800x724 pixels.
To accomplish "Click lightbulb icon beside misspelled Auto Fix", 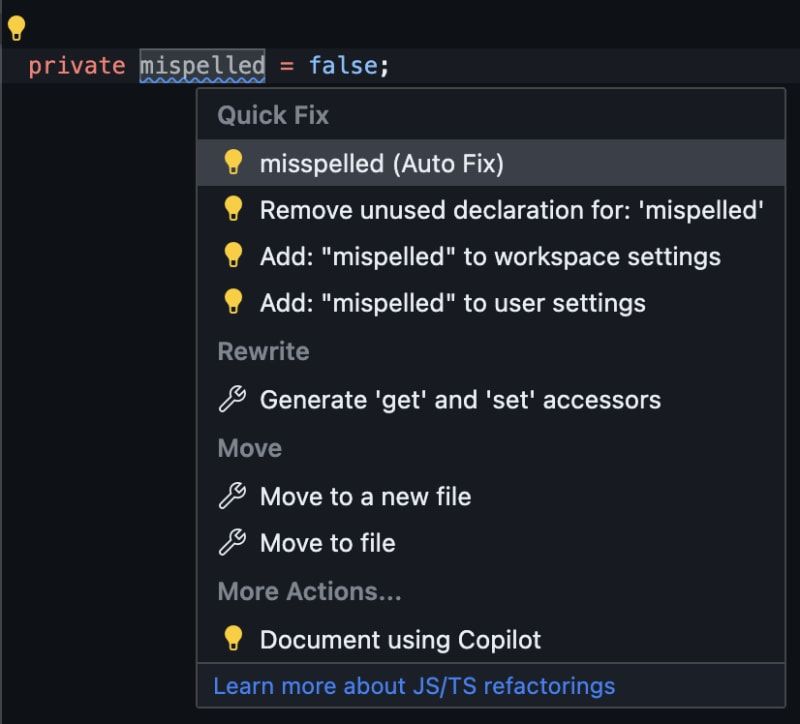I will coord(233,162).
